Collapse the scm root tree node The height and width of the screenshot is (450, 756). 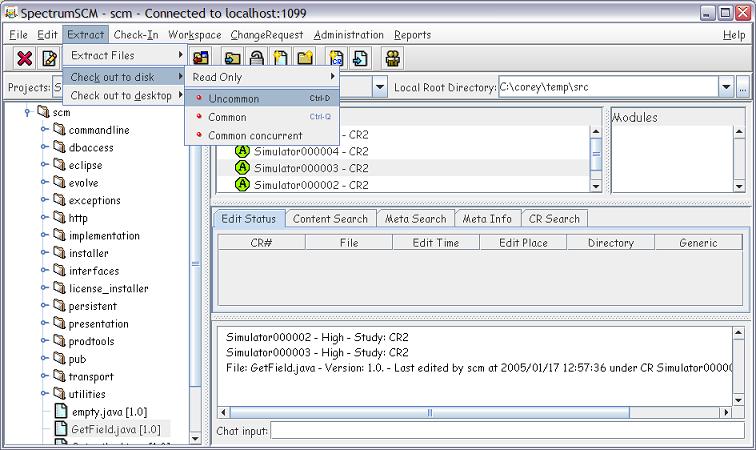coord(27,112)
